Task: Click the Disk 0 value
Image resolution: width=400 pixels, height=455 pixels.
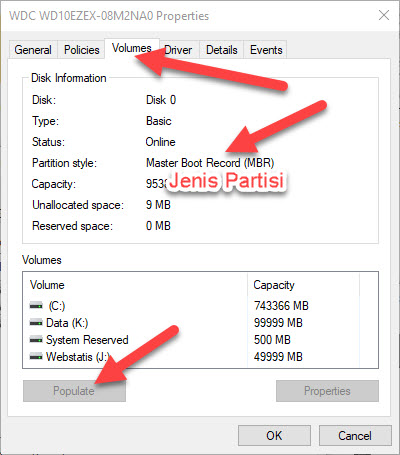Action: [x=161, y=100]
